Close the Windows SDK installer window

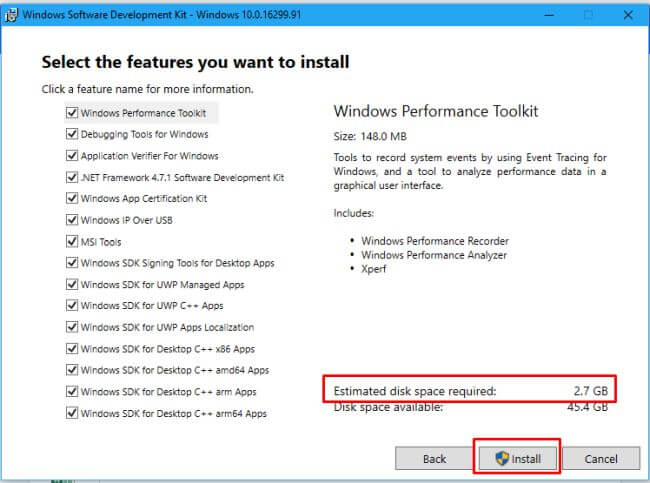pos(627,15)
